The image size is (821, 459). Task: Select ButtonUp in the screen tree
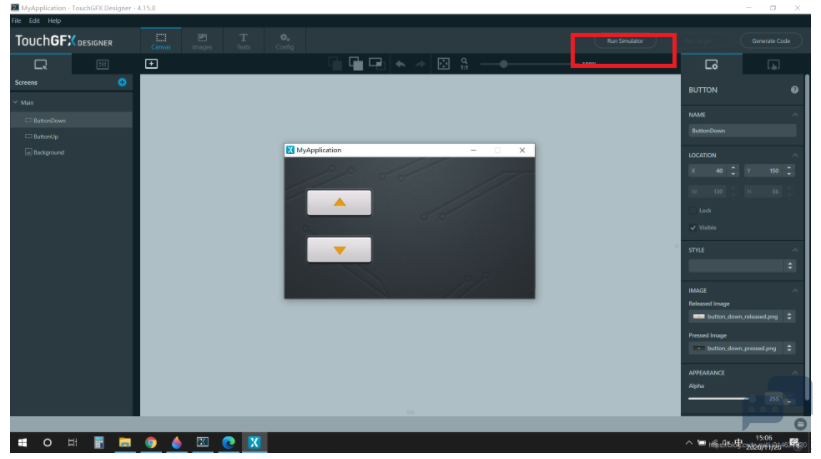point(71,137)
